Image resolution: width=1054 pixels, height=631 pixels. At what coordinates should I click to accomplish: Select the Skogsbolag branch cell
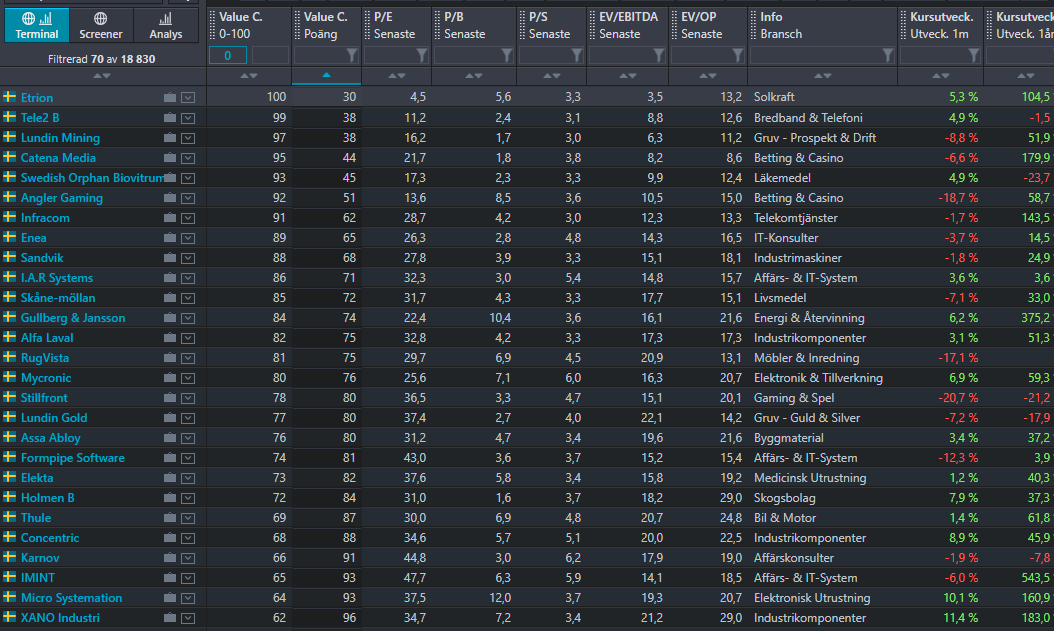(x=784, y=498)
